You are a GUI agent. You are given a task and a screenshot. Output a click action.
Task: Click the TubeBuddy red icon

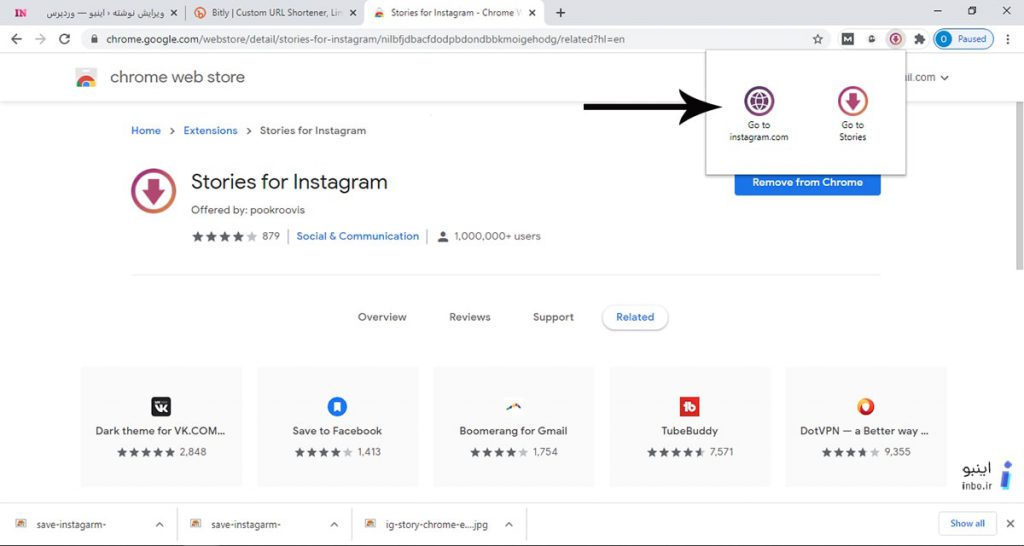pos(690,406)
